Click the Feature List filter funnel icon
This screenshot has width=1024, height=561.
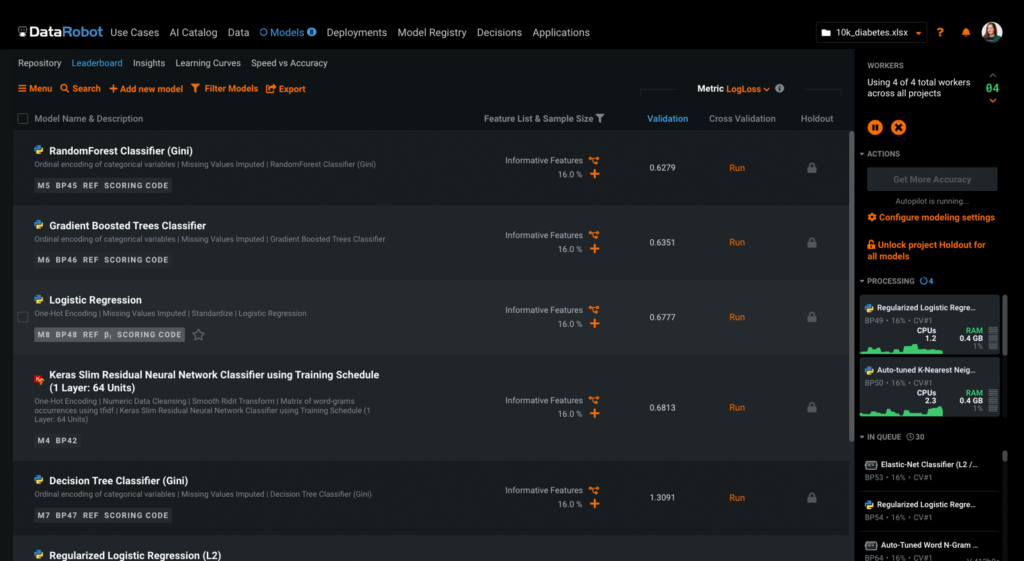(x=600, y=118)
